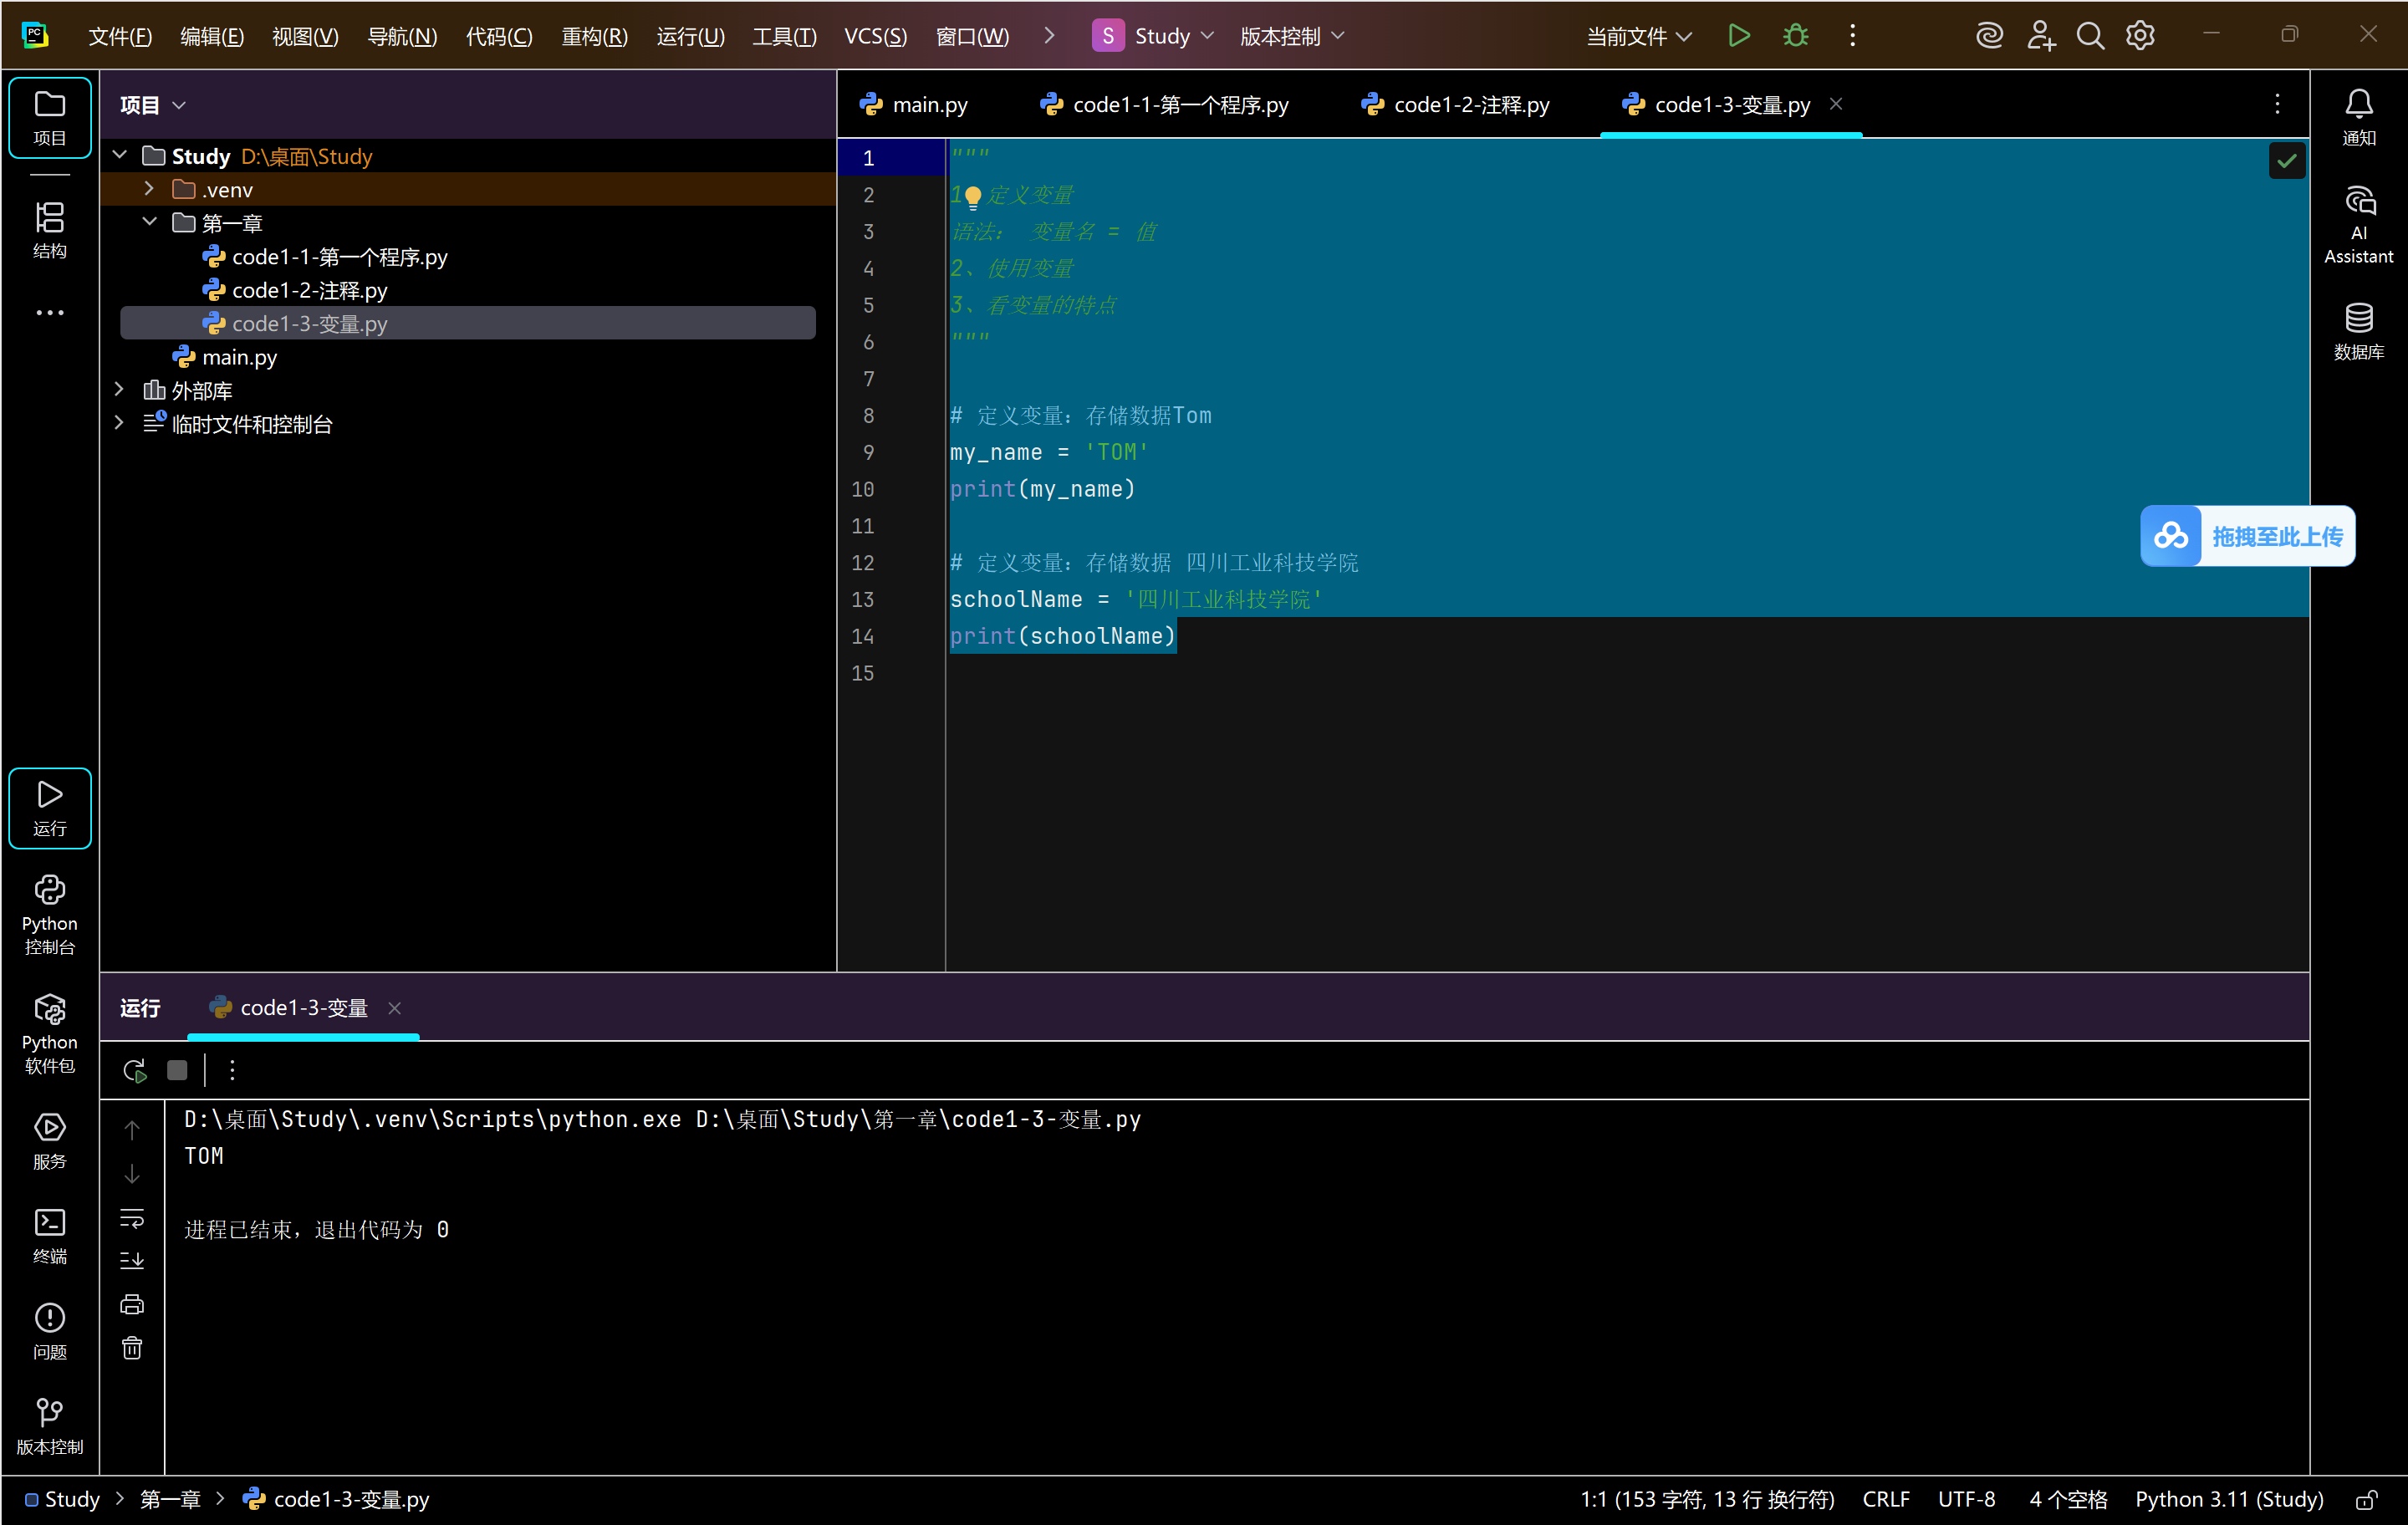
Task: Toggle scroll to end in the run output
Action: coord(132,1260)
